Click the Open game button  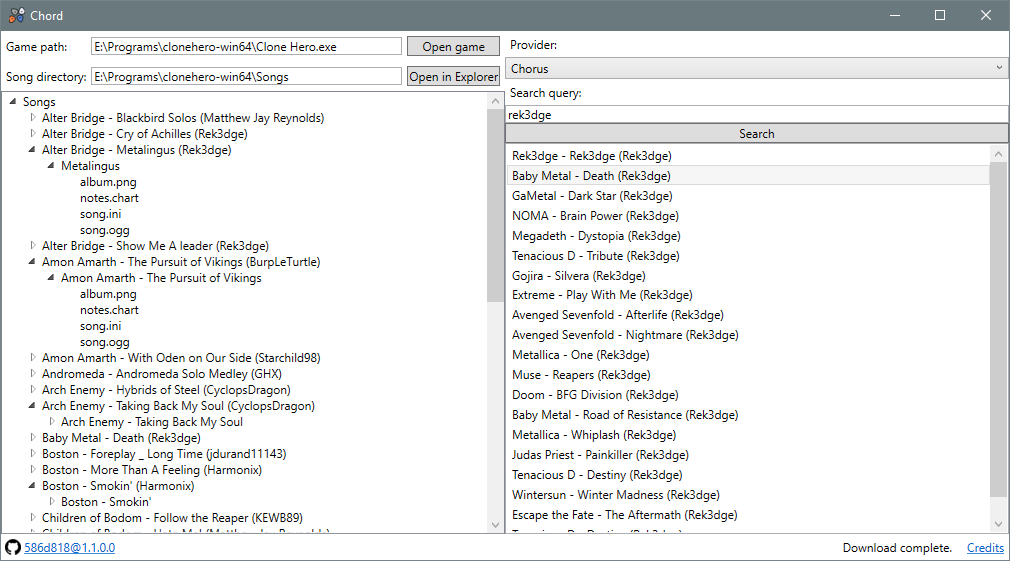(453, 46)
